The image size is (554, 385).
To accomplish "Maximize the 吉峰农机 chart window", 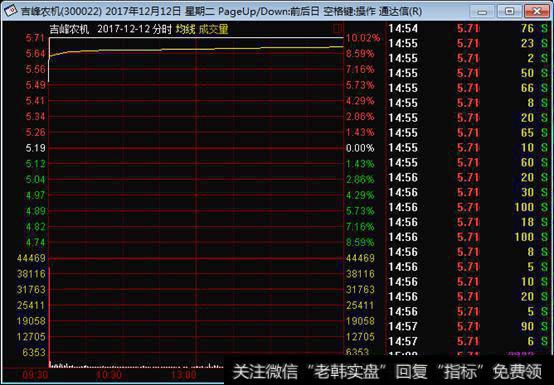I will tap(509, 12).
